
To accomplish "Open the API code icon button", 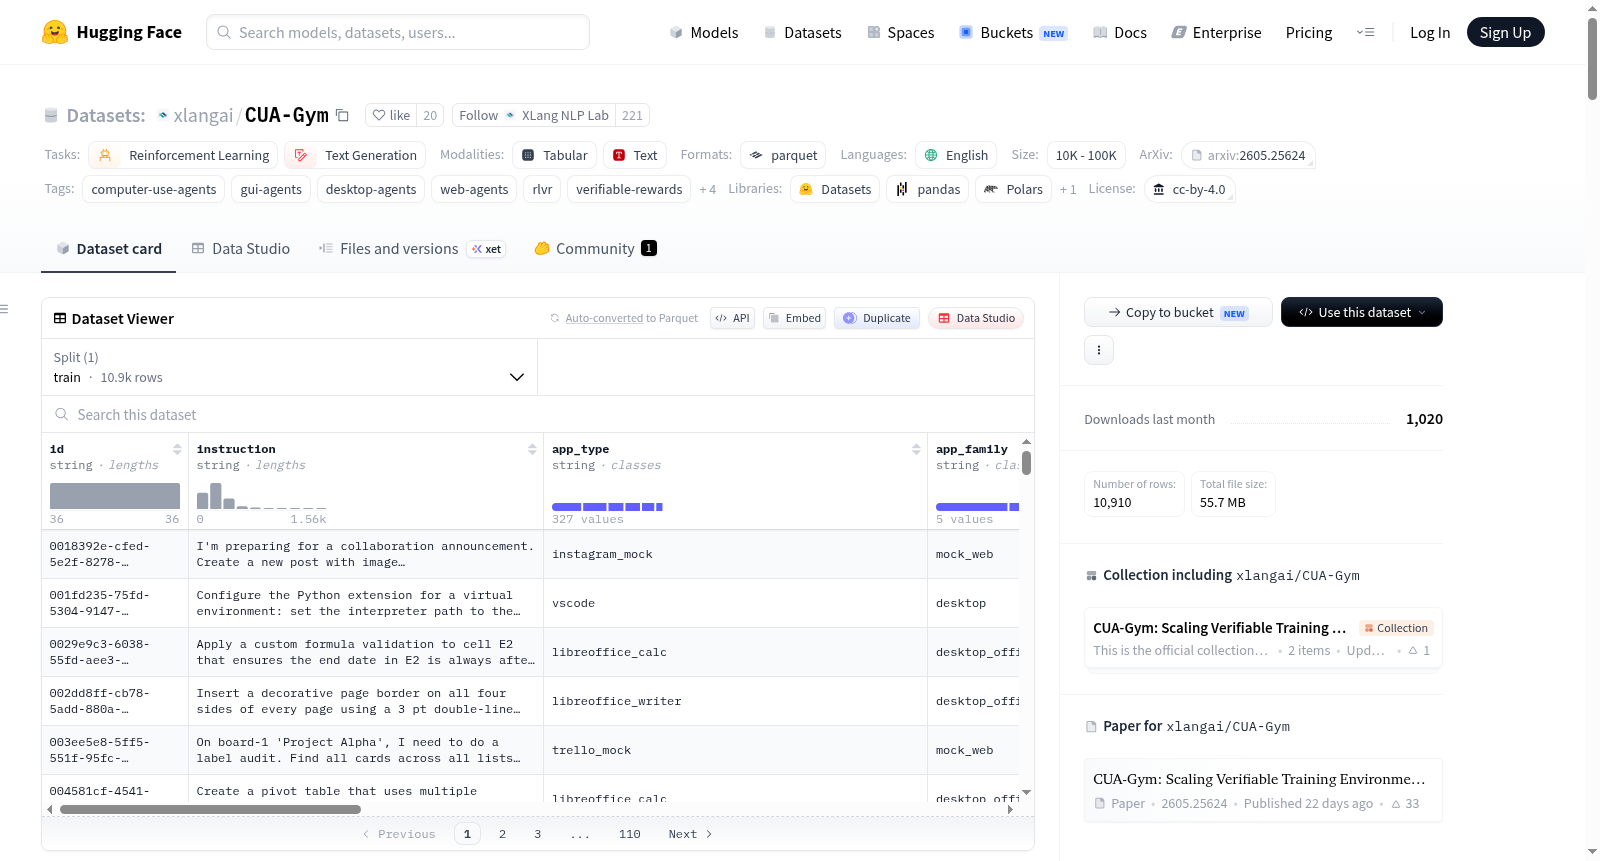I will coord(732,318).
